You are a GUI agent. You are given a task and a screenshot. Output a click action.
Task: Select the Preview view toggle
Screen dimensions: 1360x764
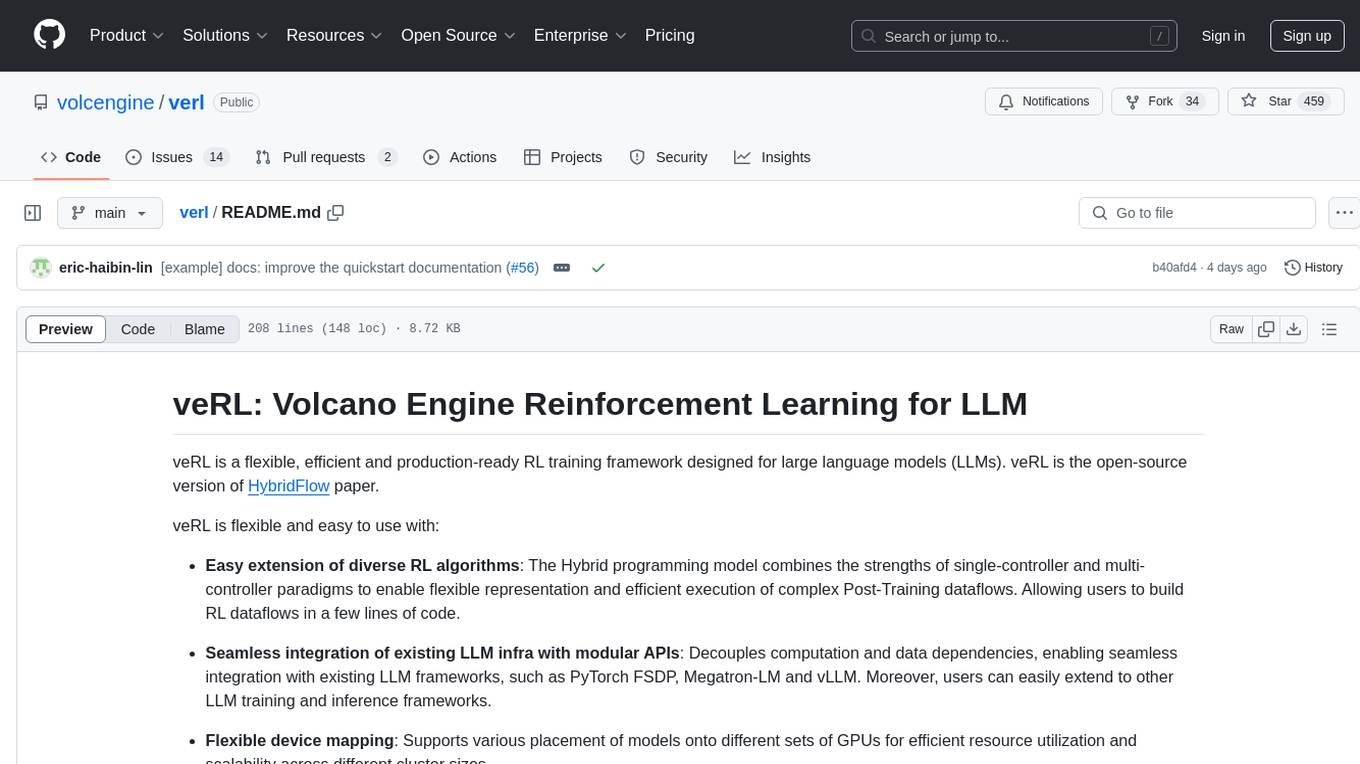tap(66, 329)
